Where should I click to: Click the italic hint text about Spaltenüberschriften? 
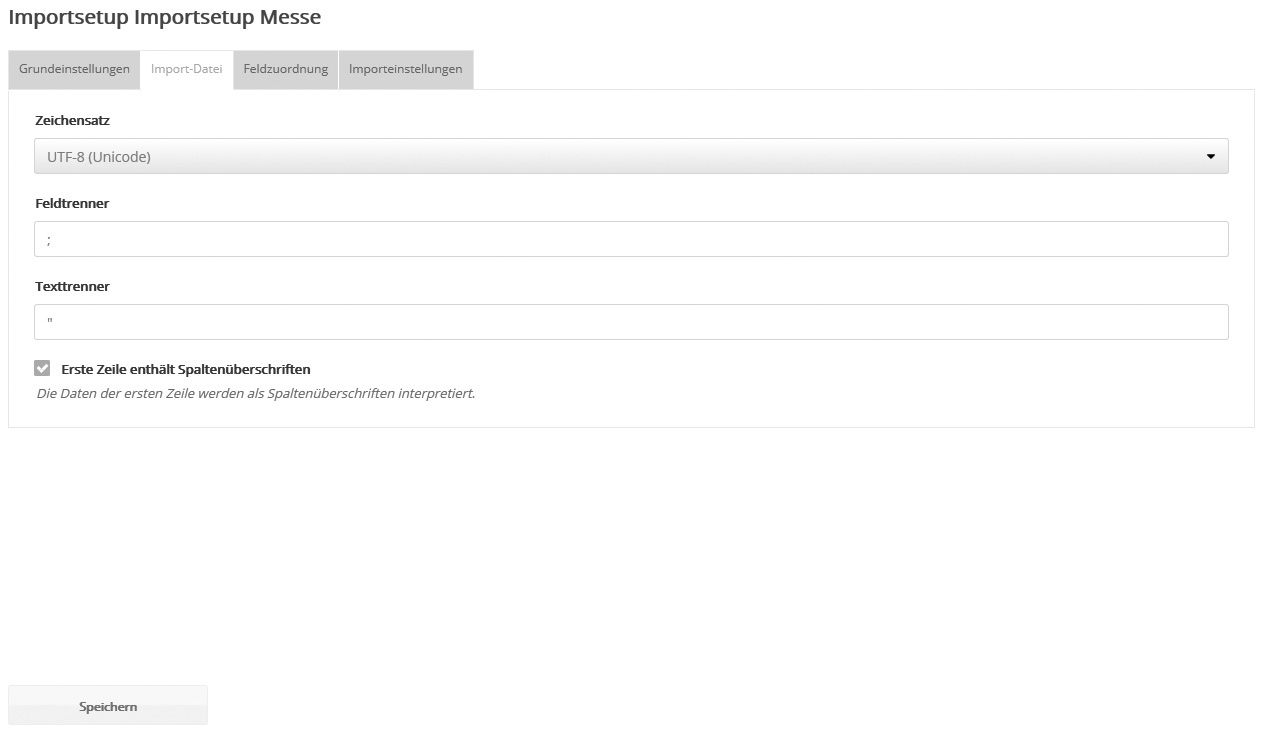[x=255, y=393]
